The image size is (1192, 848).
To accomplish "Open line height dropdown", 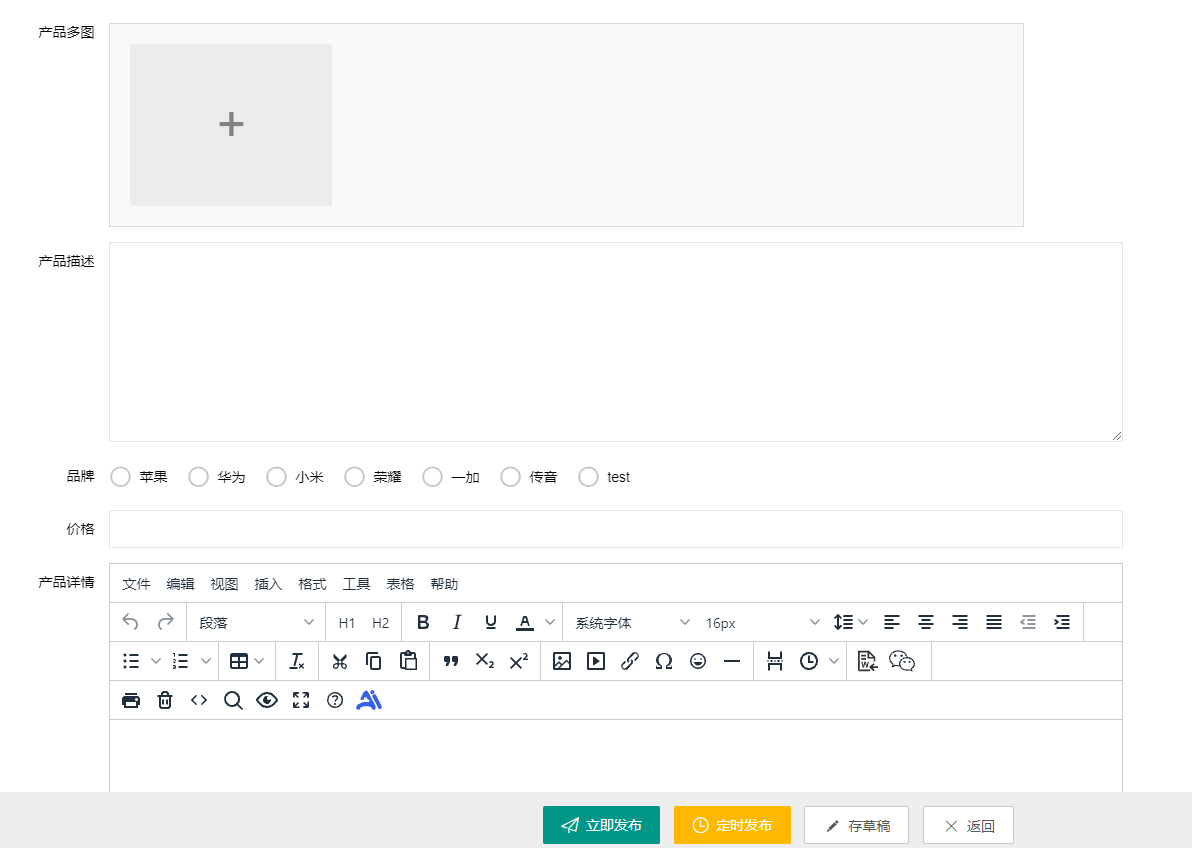I will [851, 622].
